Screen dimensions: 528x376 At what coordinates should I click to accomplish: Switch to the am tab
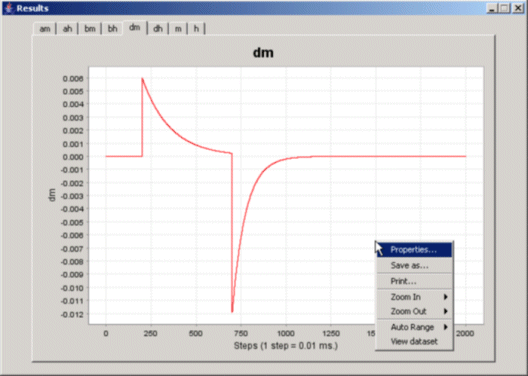click(x=45, y=29)
